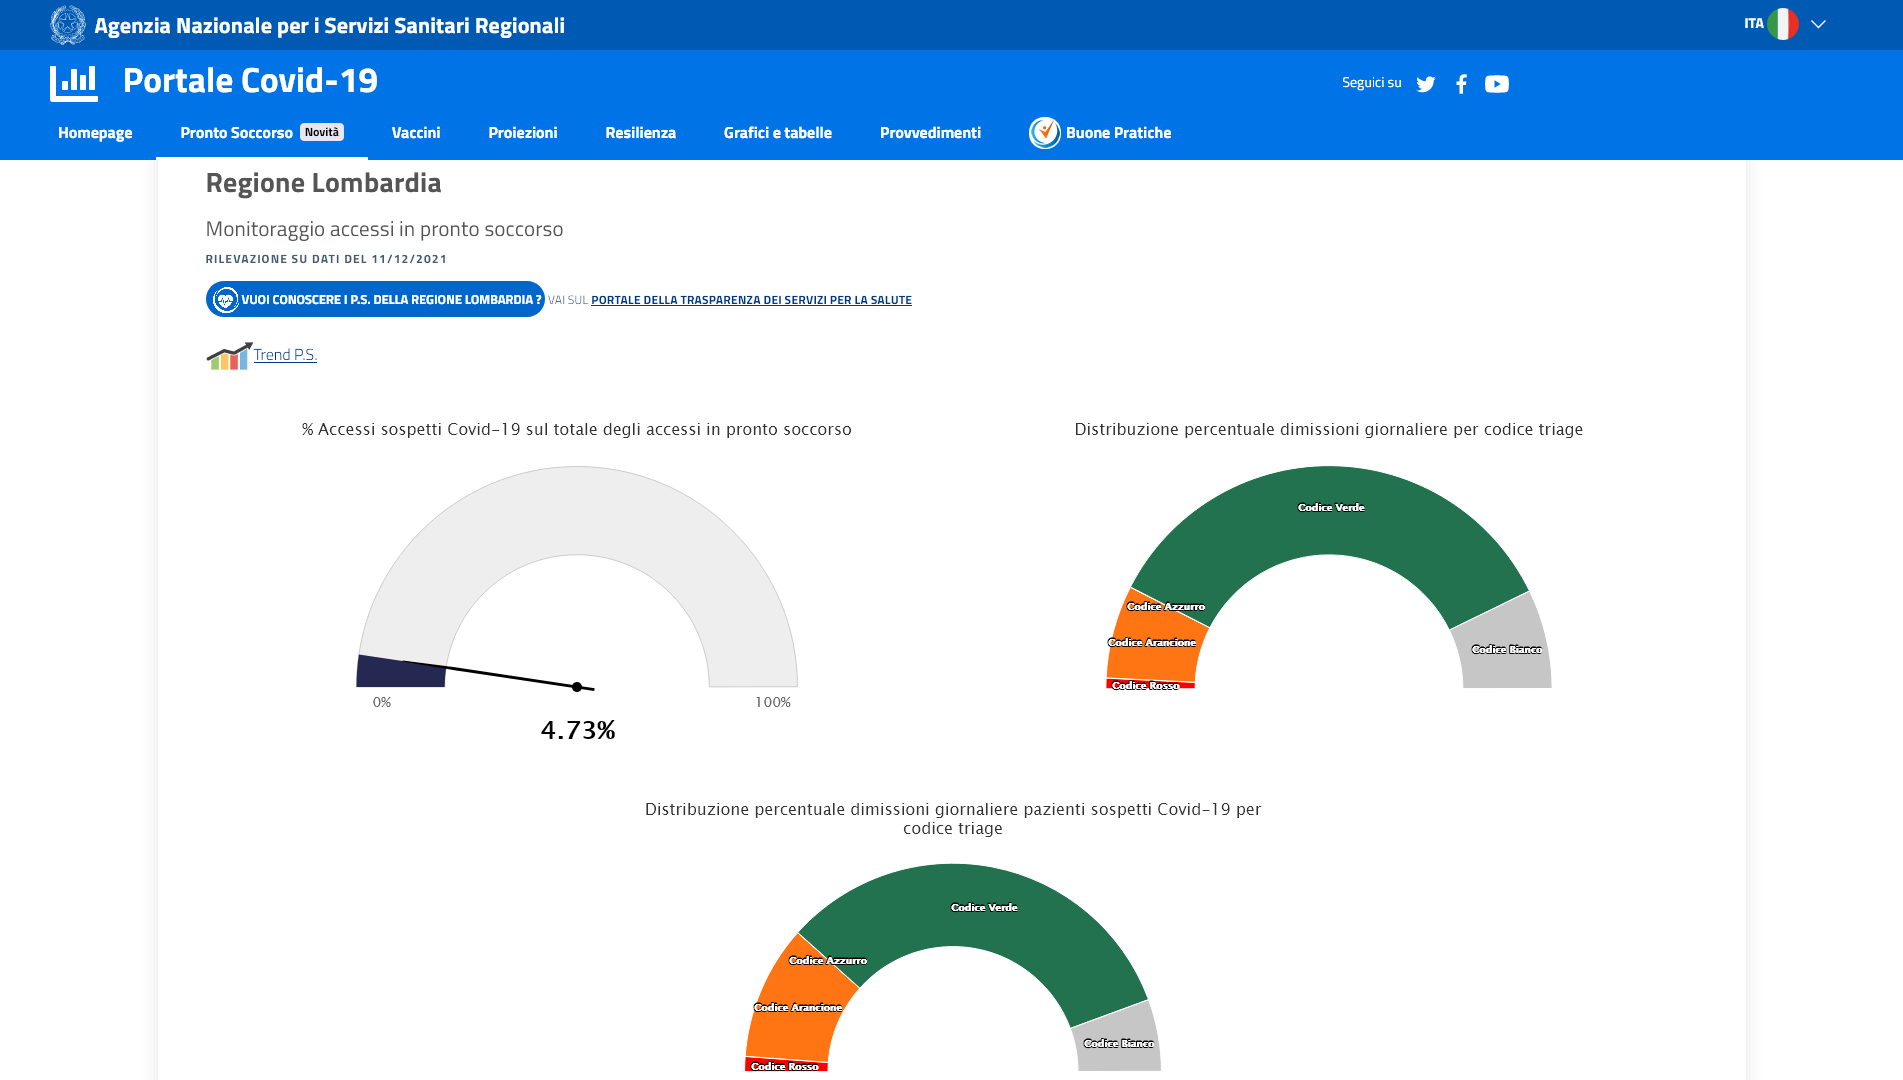Click Codice Arancione segment in top-right chart
Image resolution: width=1903 pixels, height=1080 pixels.
[1152, 643]
